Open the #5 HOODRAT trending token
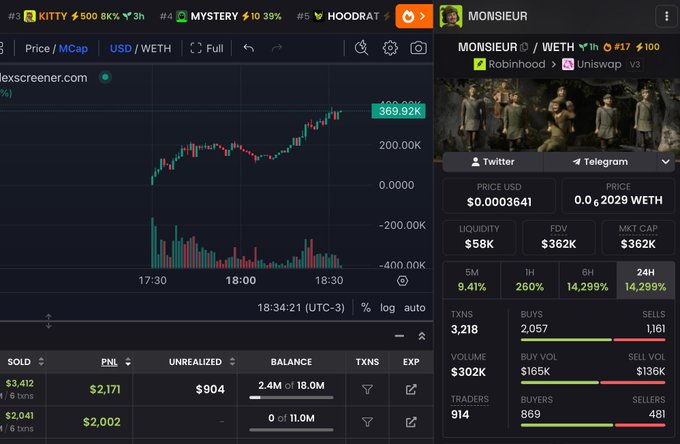 tap(343, 16)
